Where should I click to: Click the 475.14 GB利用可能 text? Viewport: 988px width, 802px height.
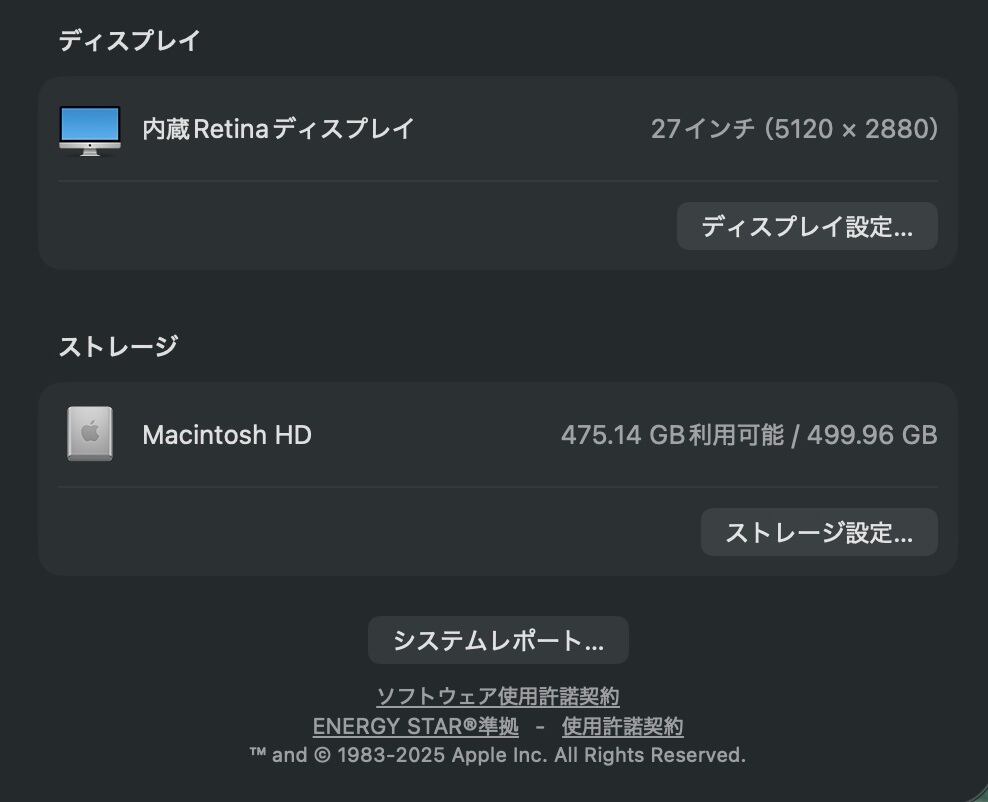click(672, 435)
